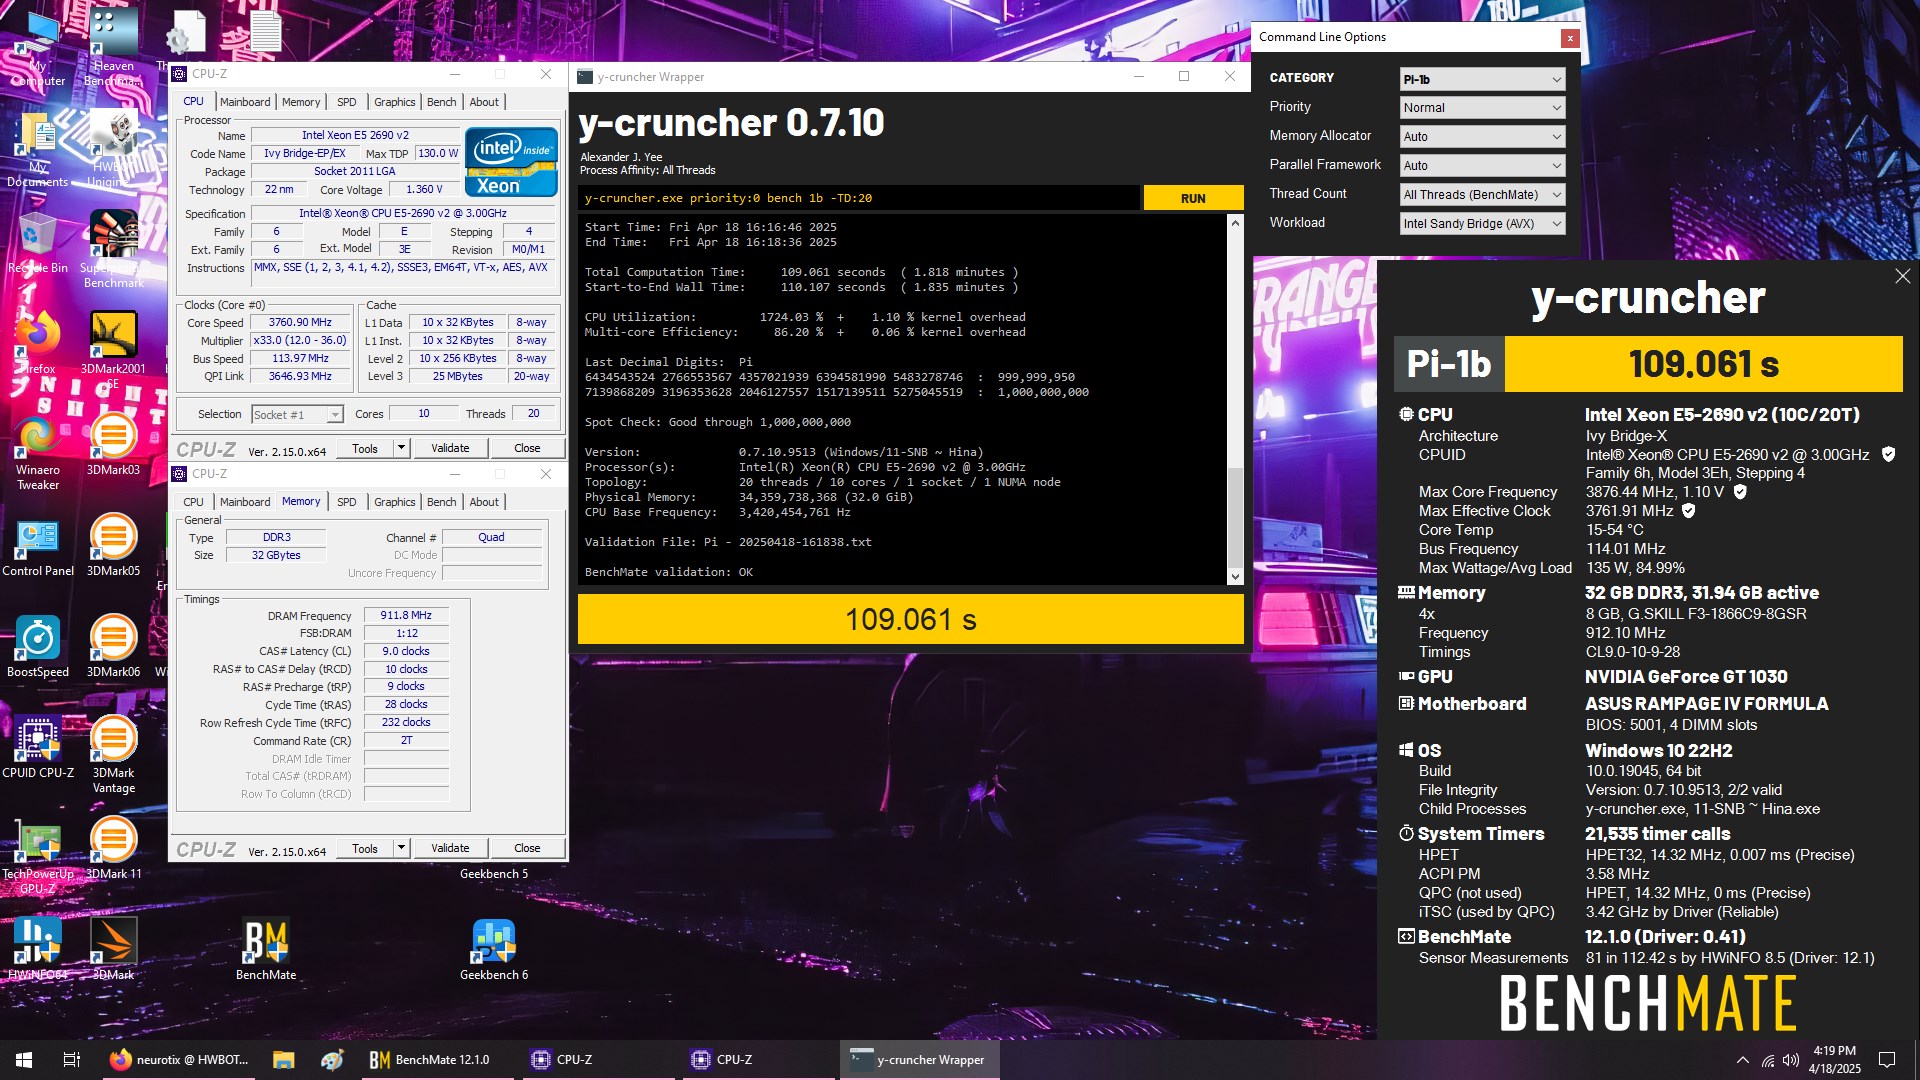1920x1080 pixels.
Task: Expand Tools arrow in bottom CPU-Z
Action: (401, 848)
